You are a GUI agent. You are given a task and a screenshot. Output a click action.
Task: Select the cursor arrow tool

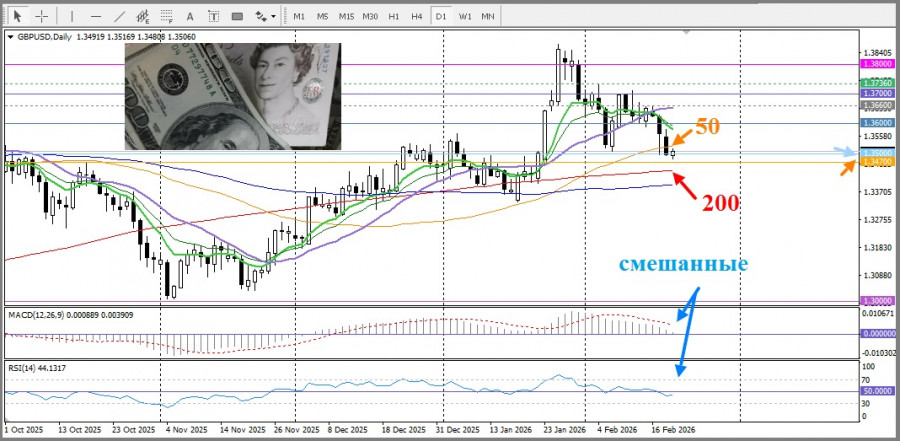(16, 16)
